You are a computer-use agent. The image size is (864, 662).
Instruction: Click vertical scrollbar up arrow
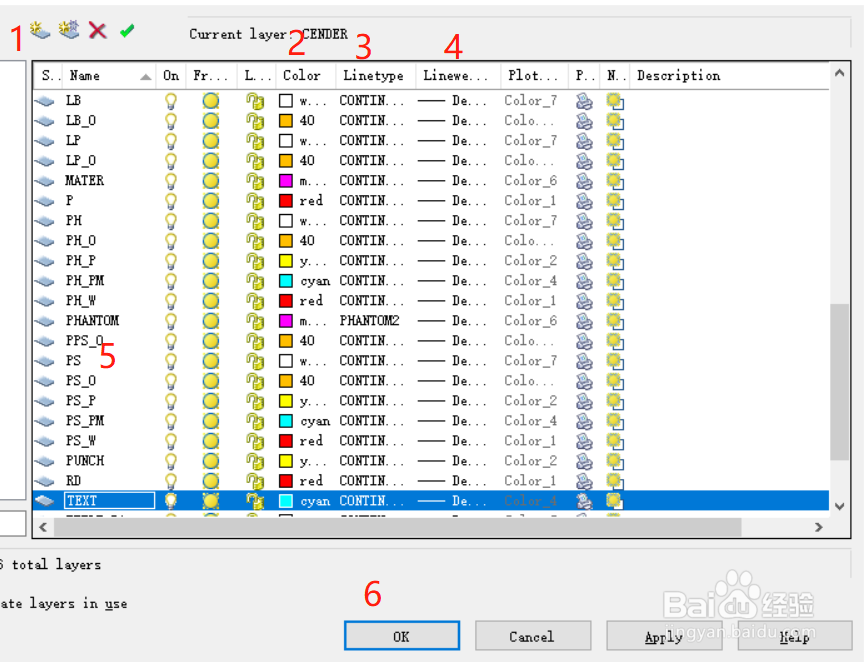(x=839, y=73)
